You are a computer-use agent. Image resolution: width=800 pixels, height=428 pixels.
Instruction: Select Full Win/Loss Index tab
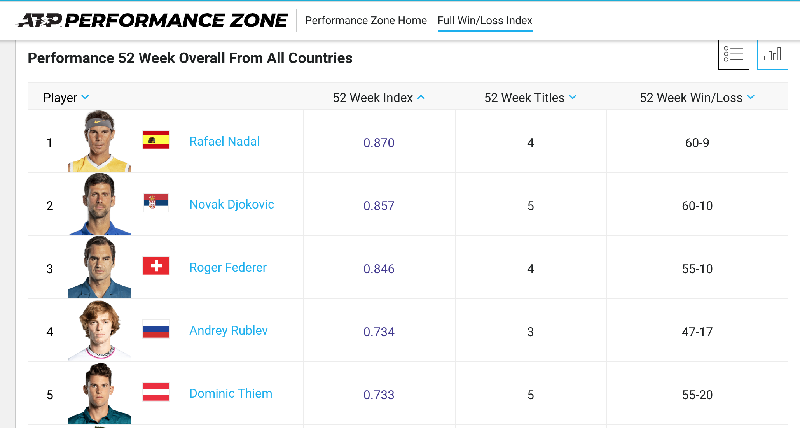pos(485,20)
